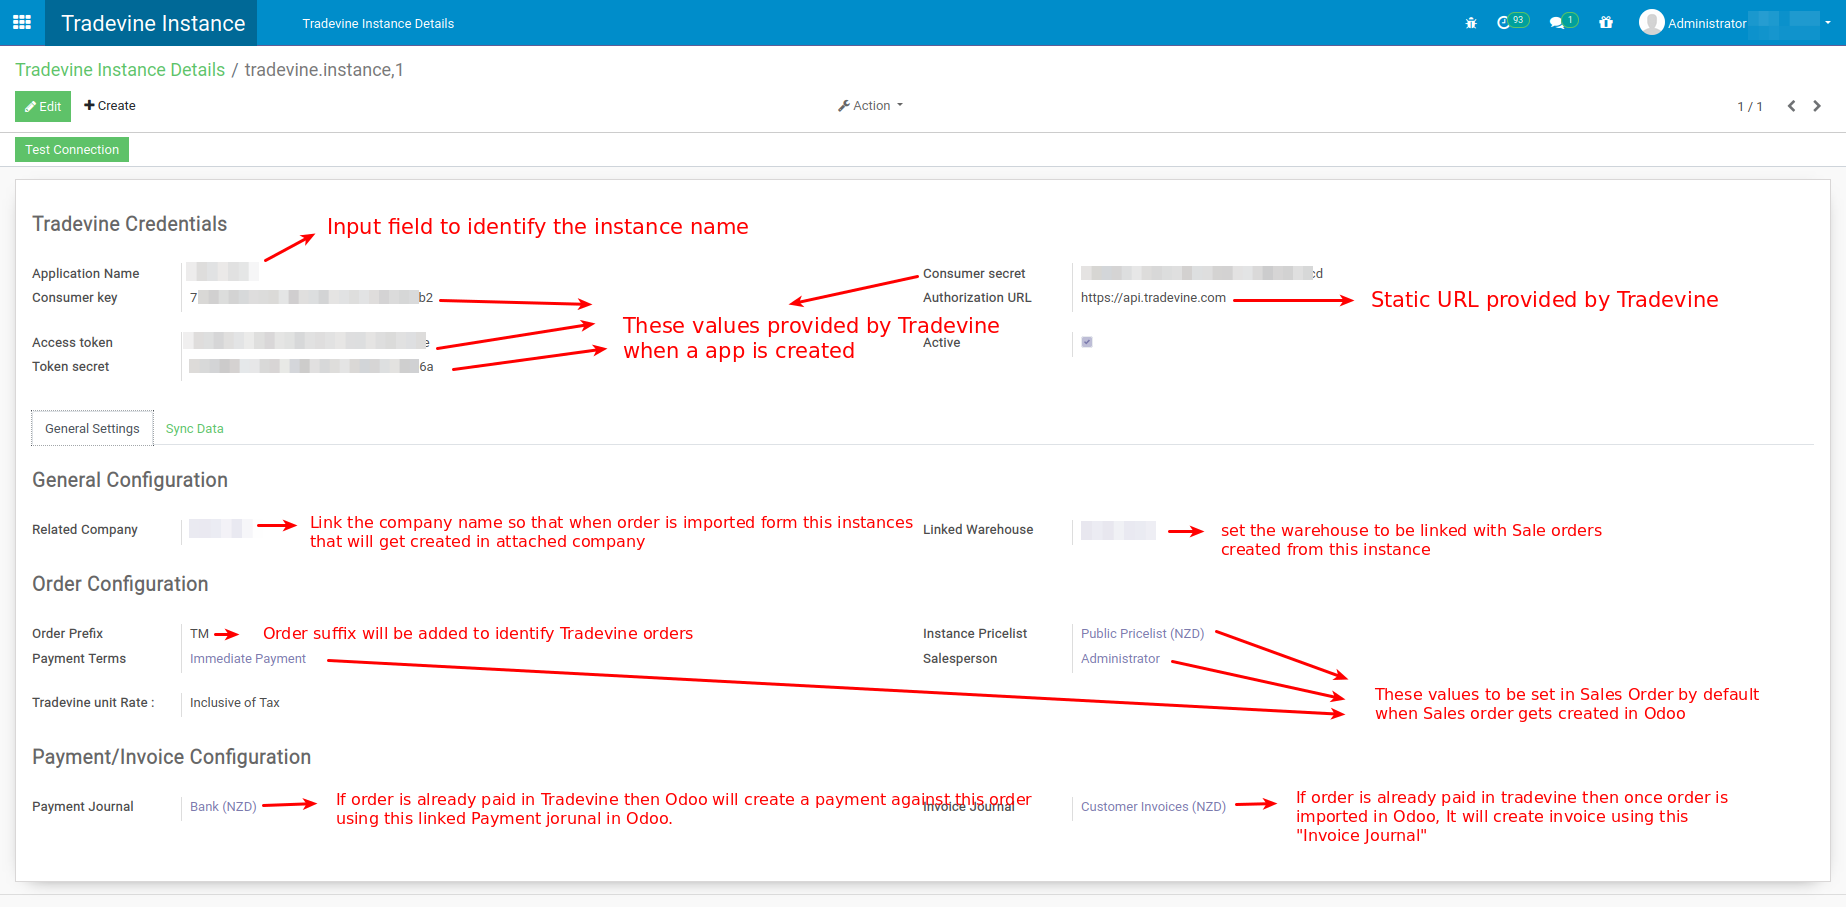Open the apps grid menu icon

click(22, 22)
